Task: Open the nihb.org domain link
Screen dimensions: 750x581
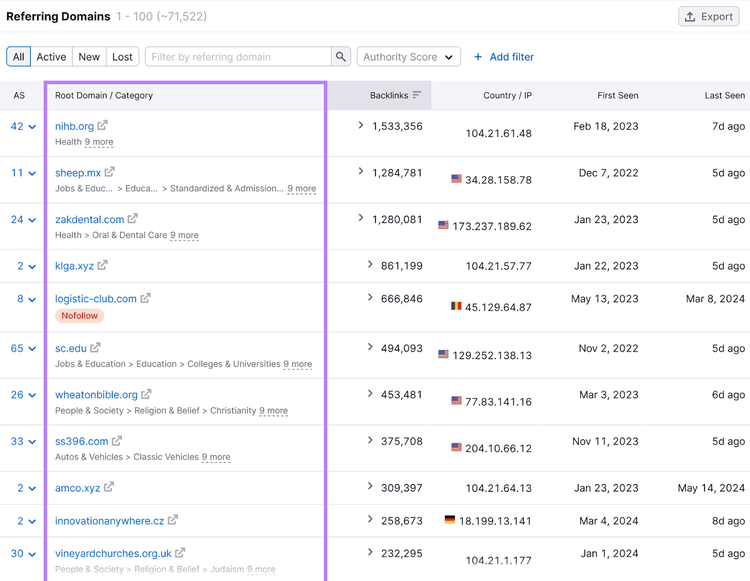Action: [74, 126]
